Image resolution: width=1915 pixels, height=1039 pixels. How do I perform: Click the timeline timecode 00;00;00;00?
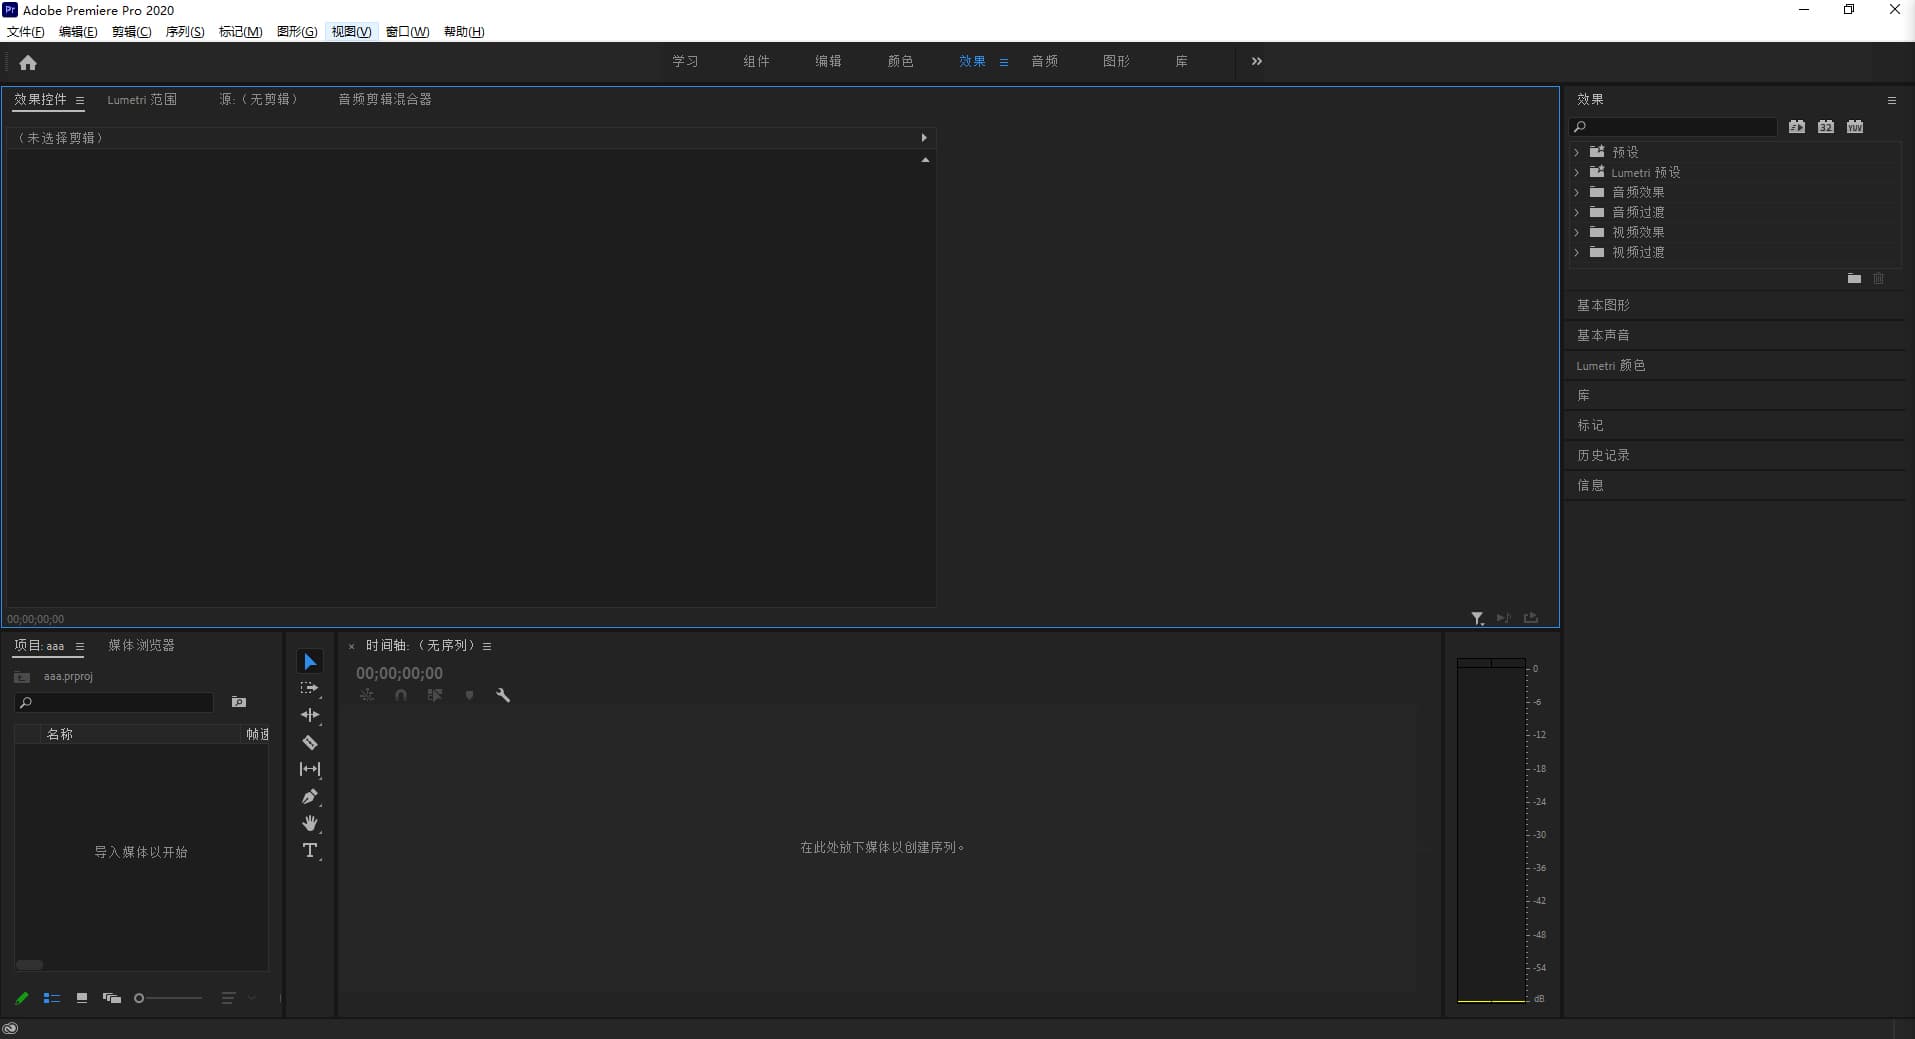point(399,674)
